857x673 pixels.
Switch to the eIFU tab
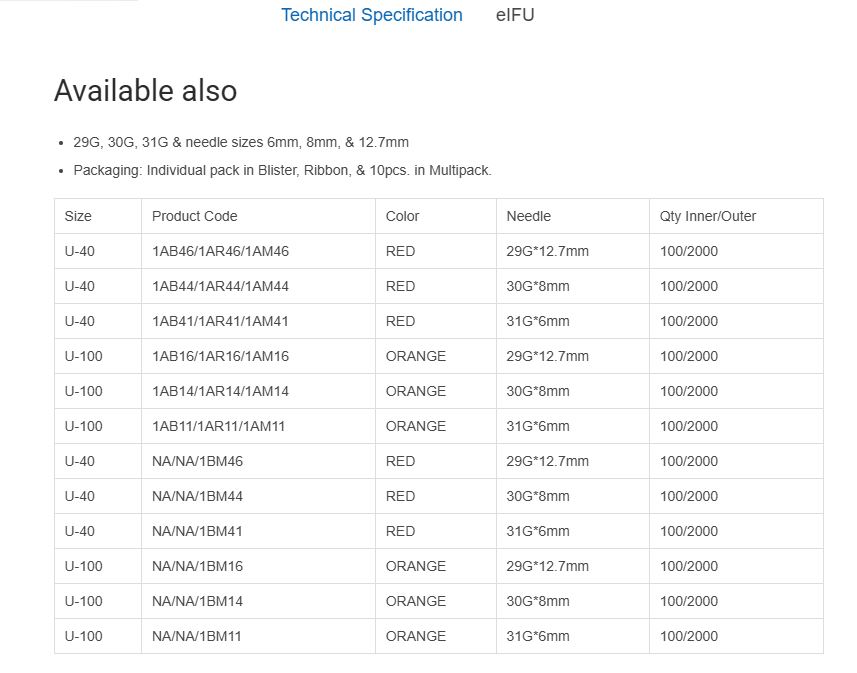click(x=515, y=15)
